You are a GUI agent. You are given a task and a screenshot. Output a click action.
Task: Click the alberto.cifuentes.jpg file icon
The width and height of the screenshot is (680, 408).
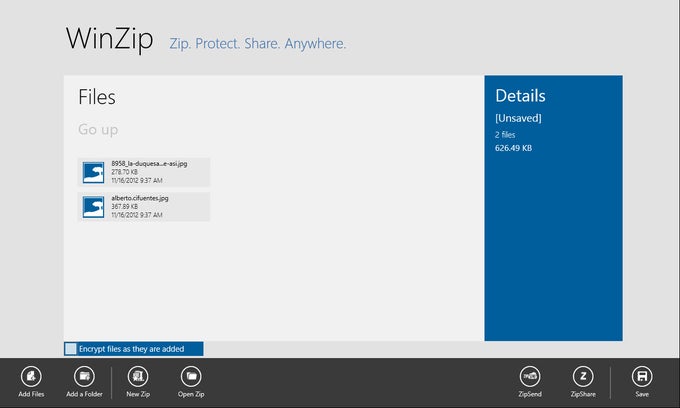pos(94,207)
